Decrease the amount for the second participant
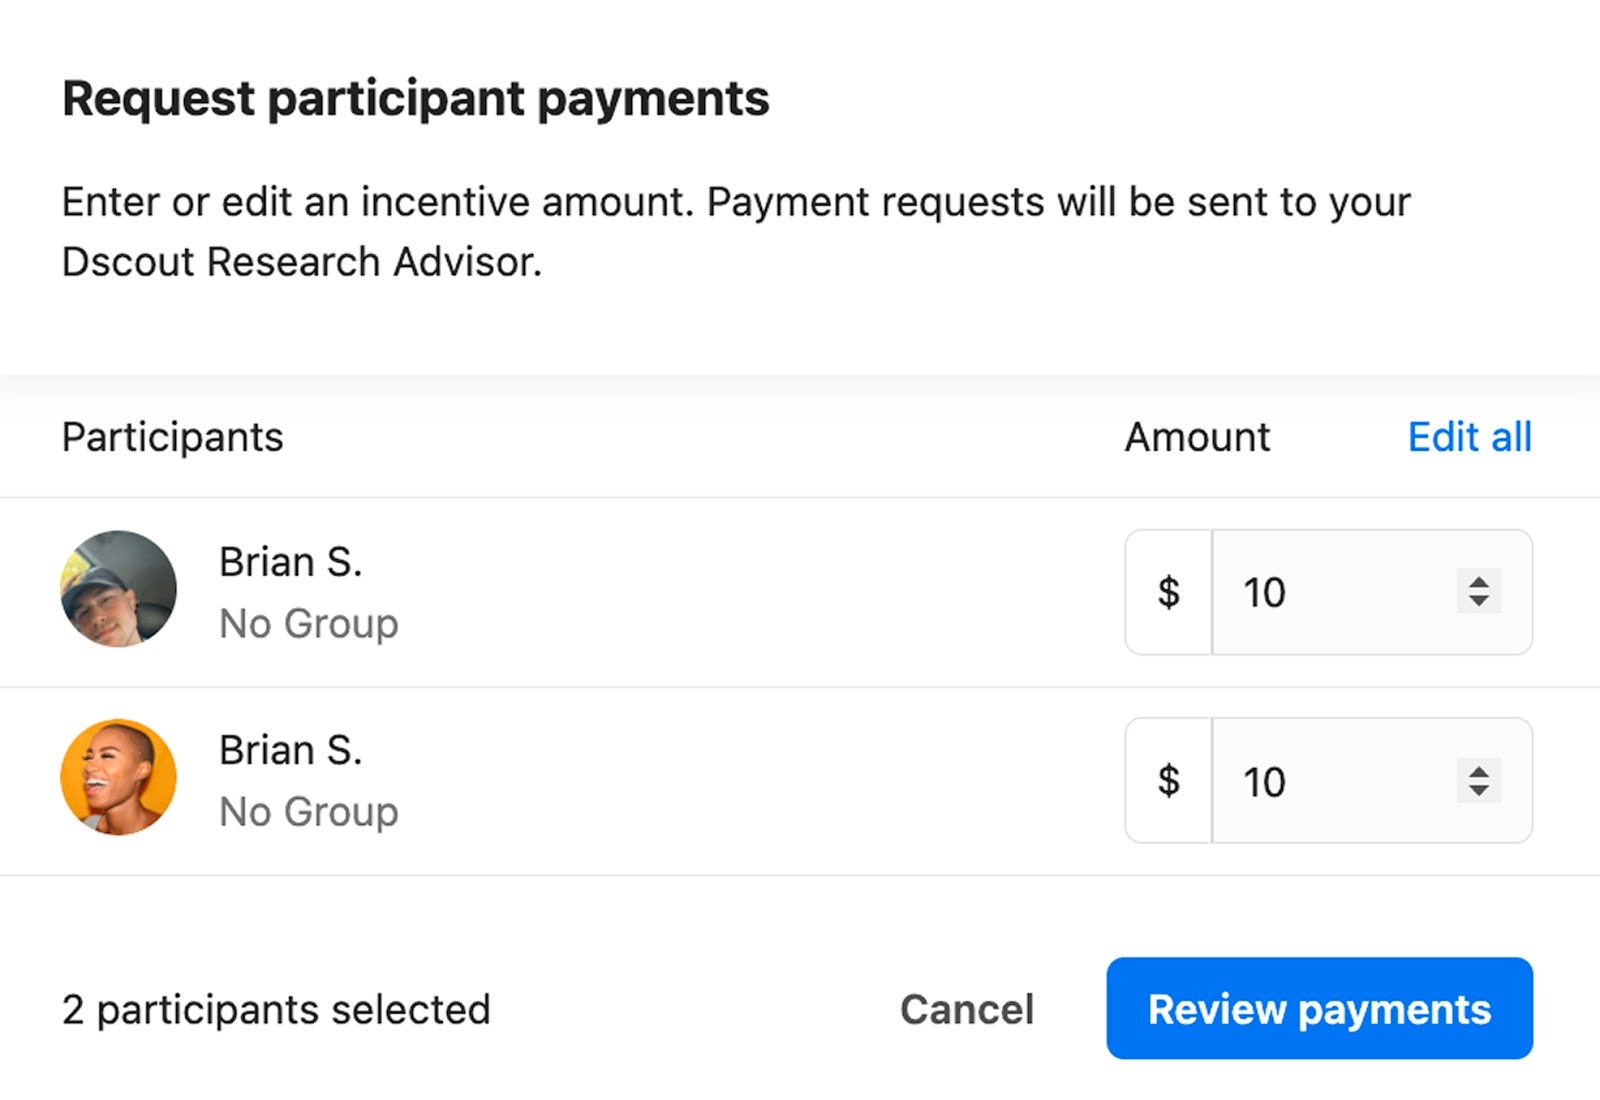 click(x=1479, y=791)
